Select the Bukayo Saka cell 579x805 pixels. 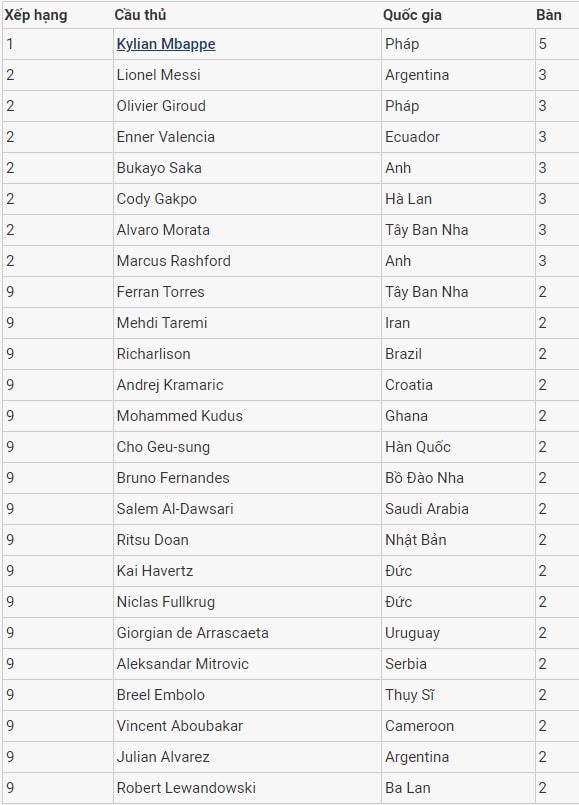(247, 168)
